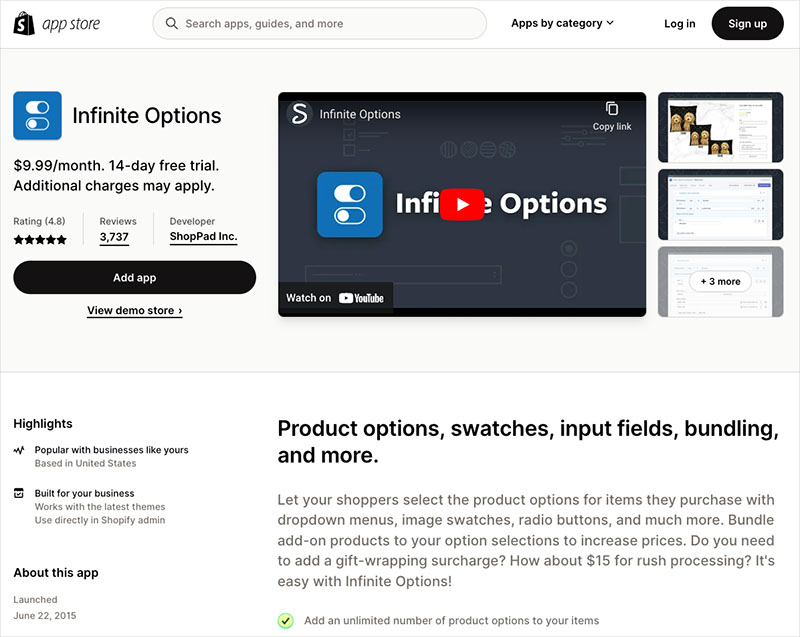Click the Add app button

(x=135, y=277)
